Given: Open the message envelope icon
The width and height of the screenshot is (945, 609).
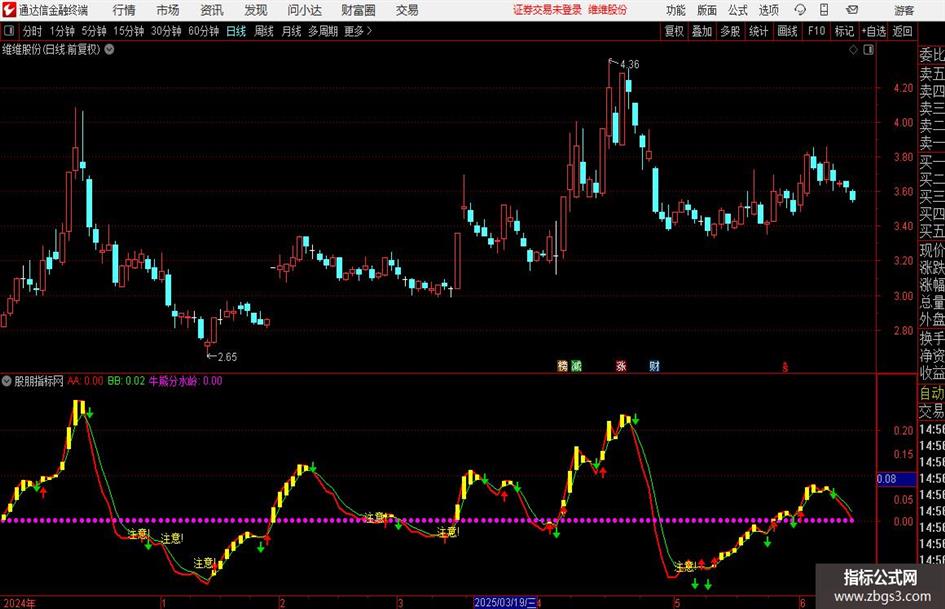Looking at the screenshot, I should click(852, 10).
